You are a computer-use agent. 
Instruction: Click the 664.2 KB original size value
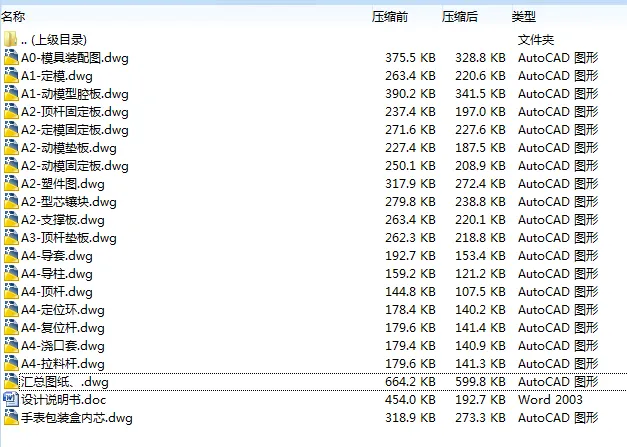tap(410, 382)
